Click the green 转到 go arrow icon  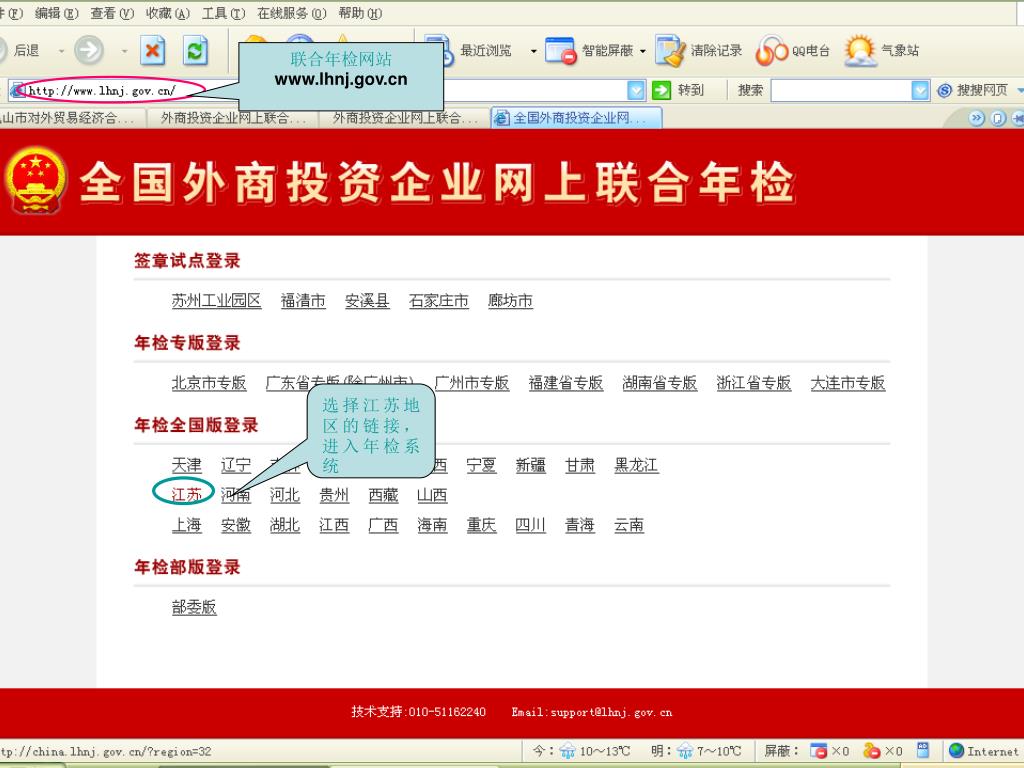[661, 90]
